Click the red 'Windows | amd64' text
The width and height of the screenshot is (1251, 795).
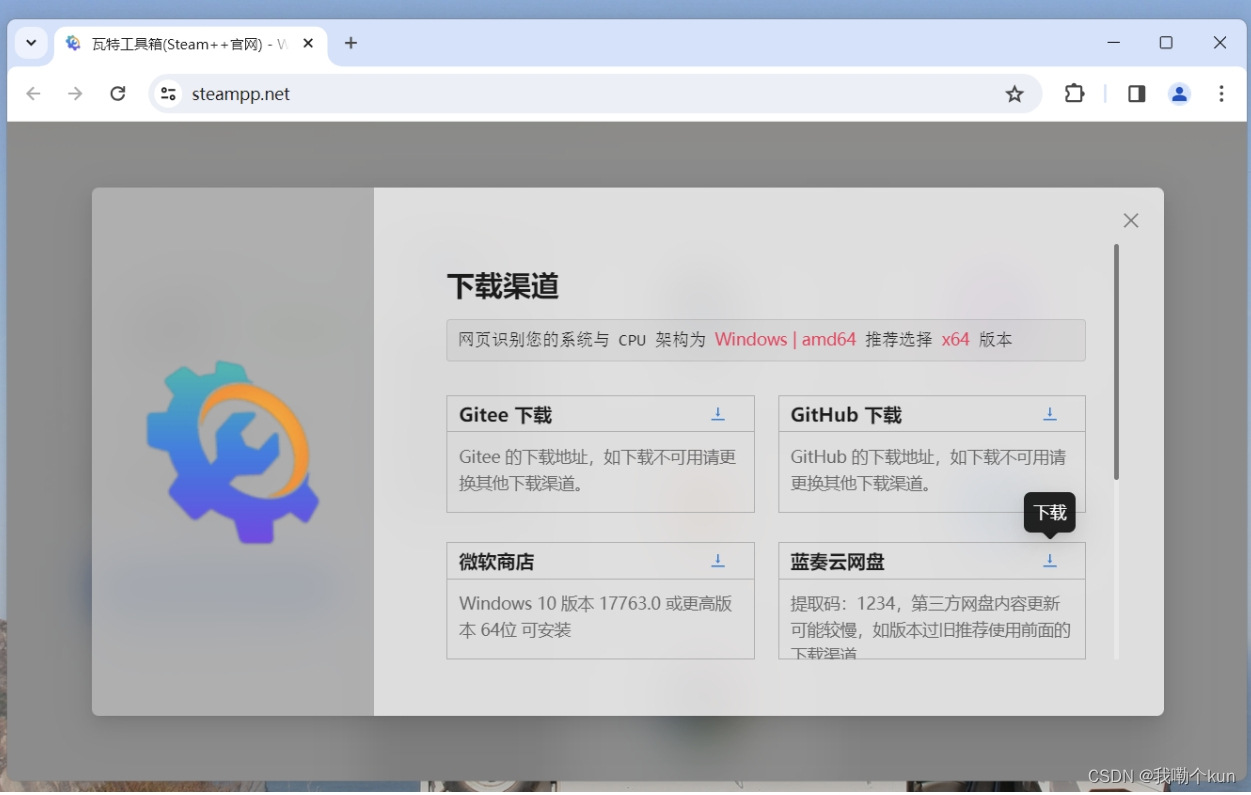coord(785,339)
